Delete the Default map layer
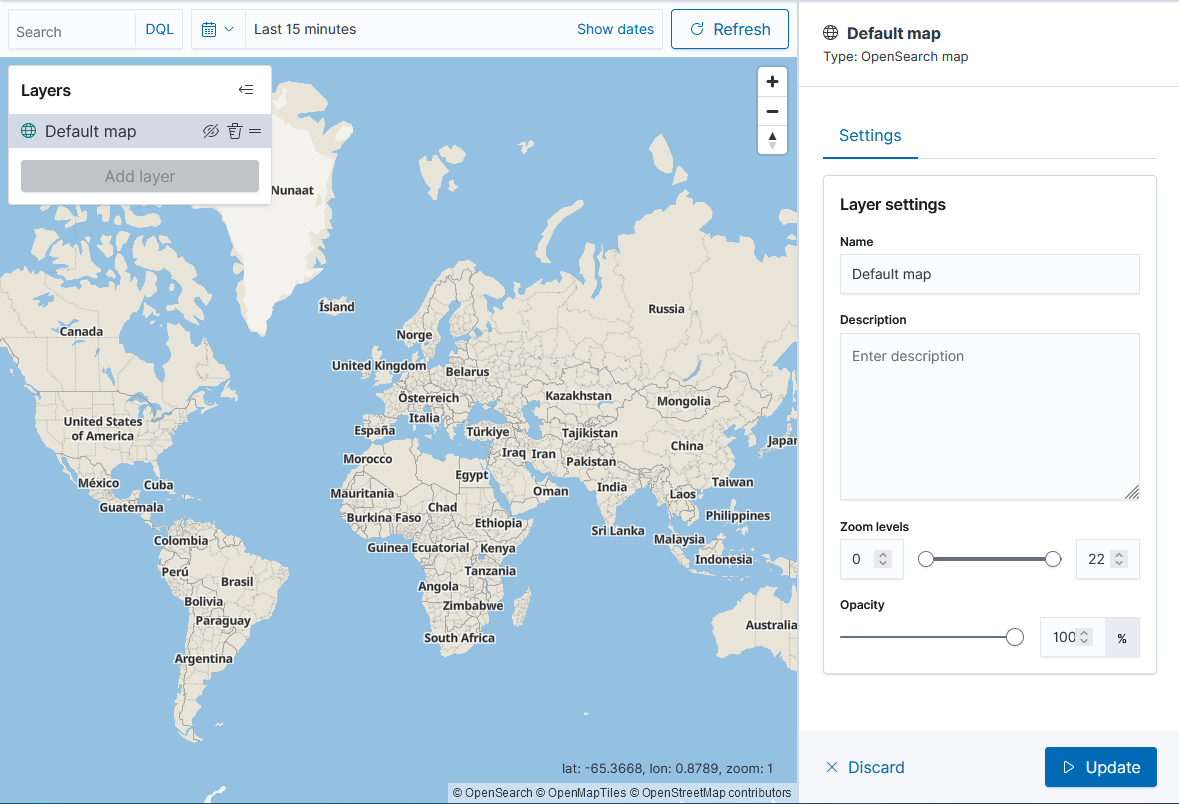 [234, 131]
